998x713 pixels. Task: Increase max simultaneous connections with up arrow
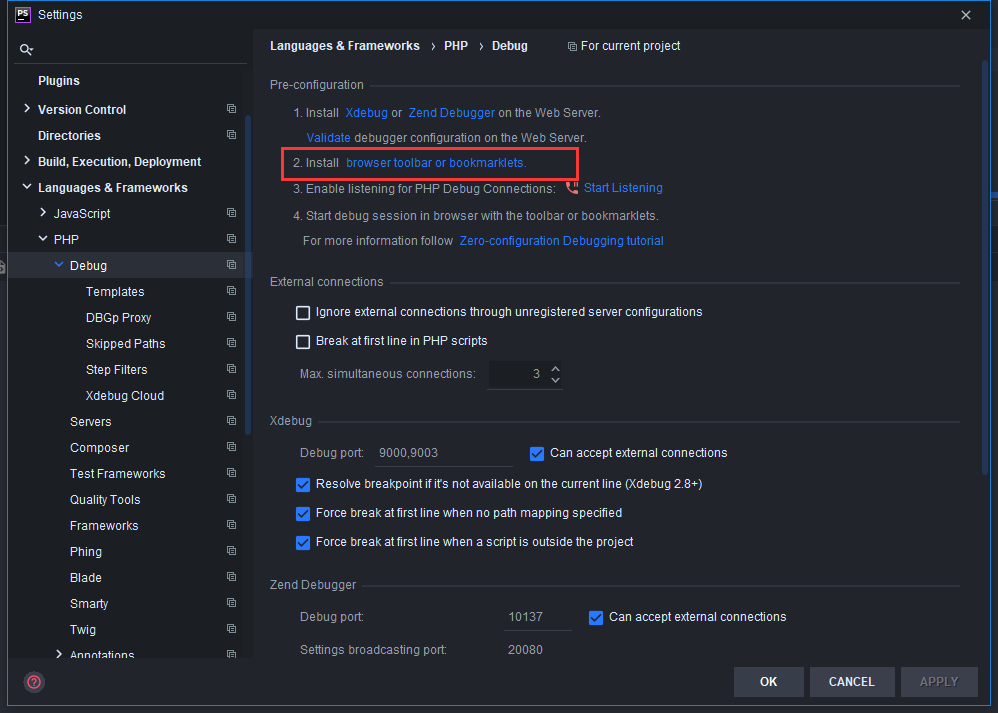pos(556,369)
